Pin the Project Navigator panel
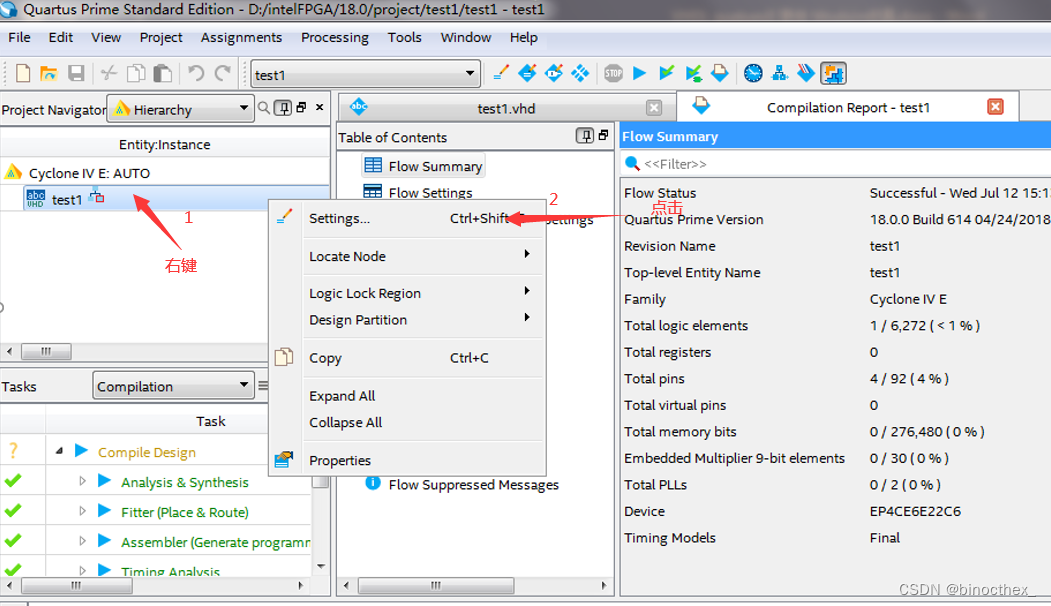This screenshot has height=606, width=1051. click(284, 107)
